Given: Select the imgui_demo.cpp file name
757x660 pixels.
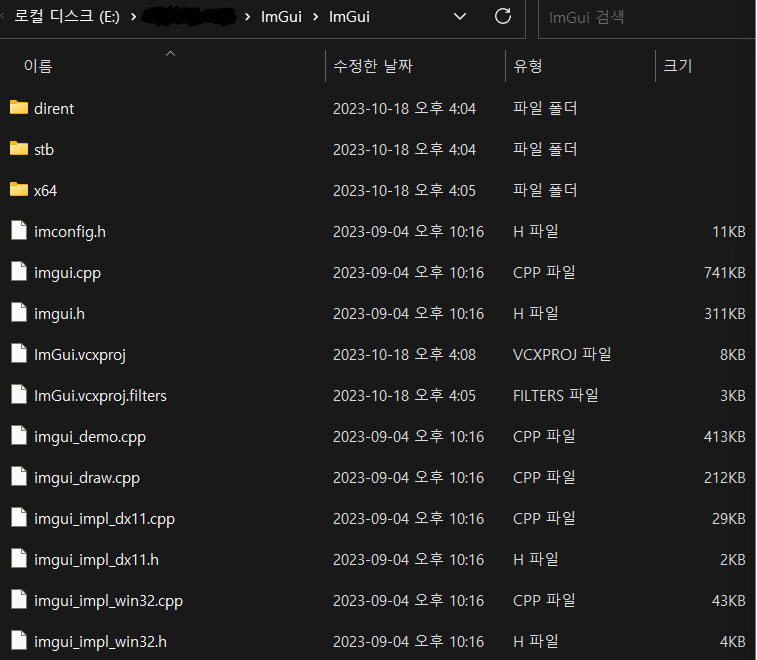Looking at the screenshot, I should pyautogui.click(x=90, y=437).
